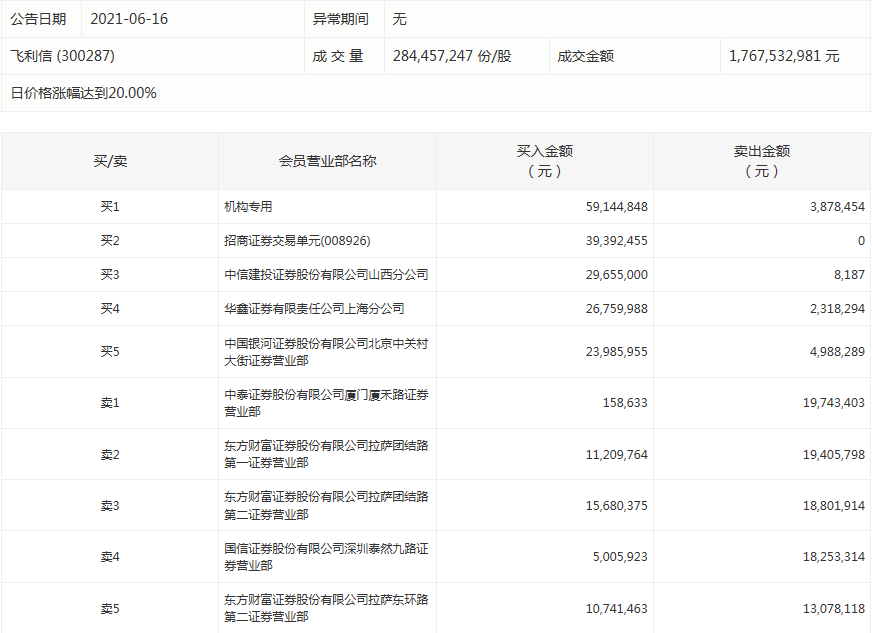Click 东方财富证券 拉萨团结路第二证券营业部 name
The height and width of the screenshot is (633, 873).
(x=326, y=506)
